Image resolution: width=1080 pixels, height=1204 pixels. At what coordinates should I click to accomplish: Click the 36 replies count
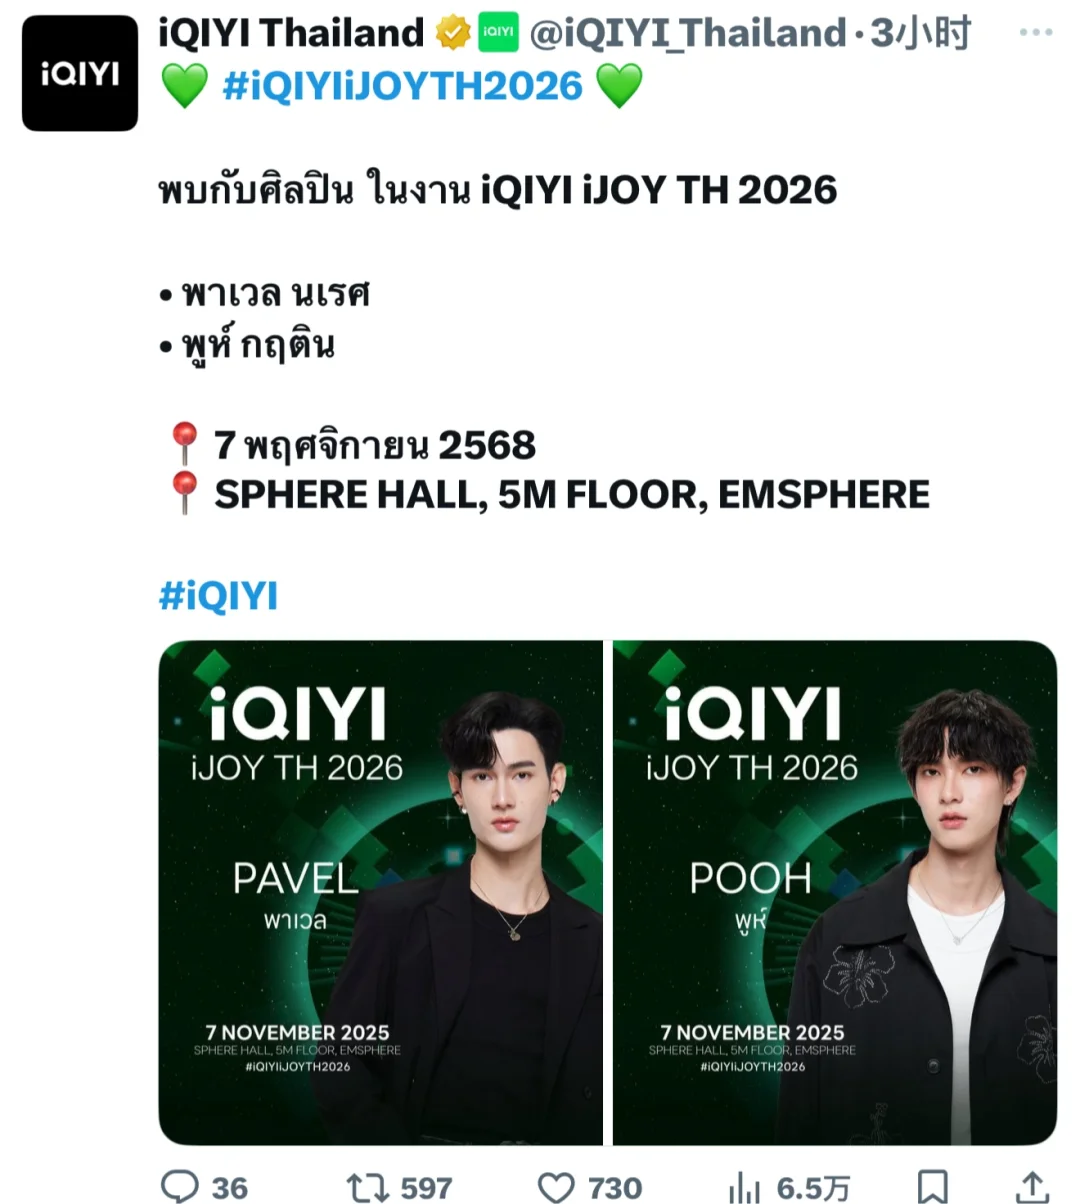(x=229, y=1187)
